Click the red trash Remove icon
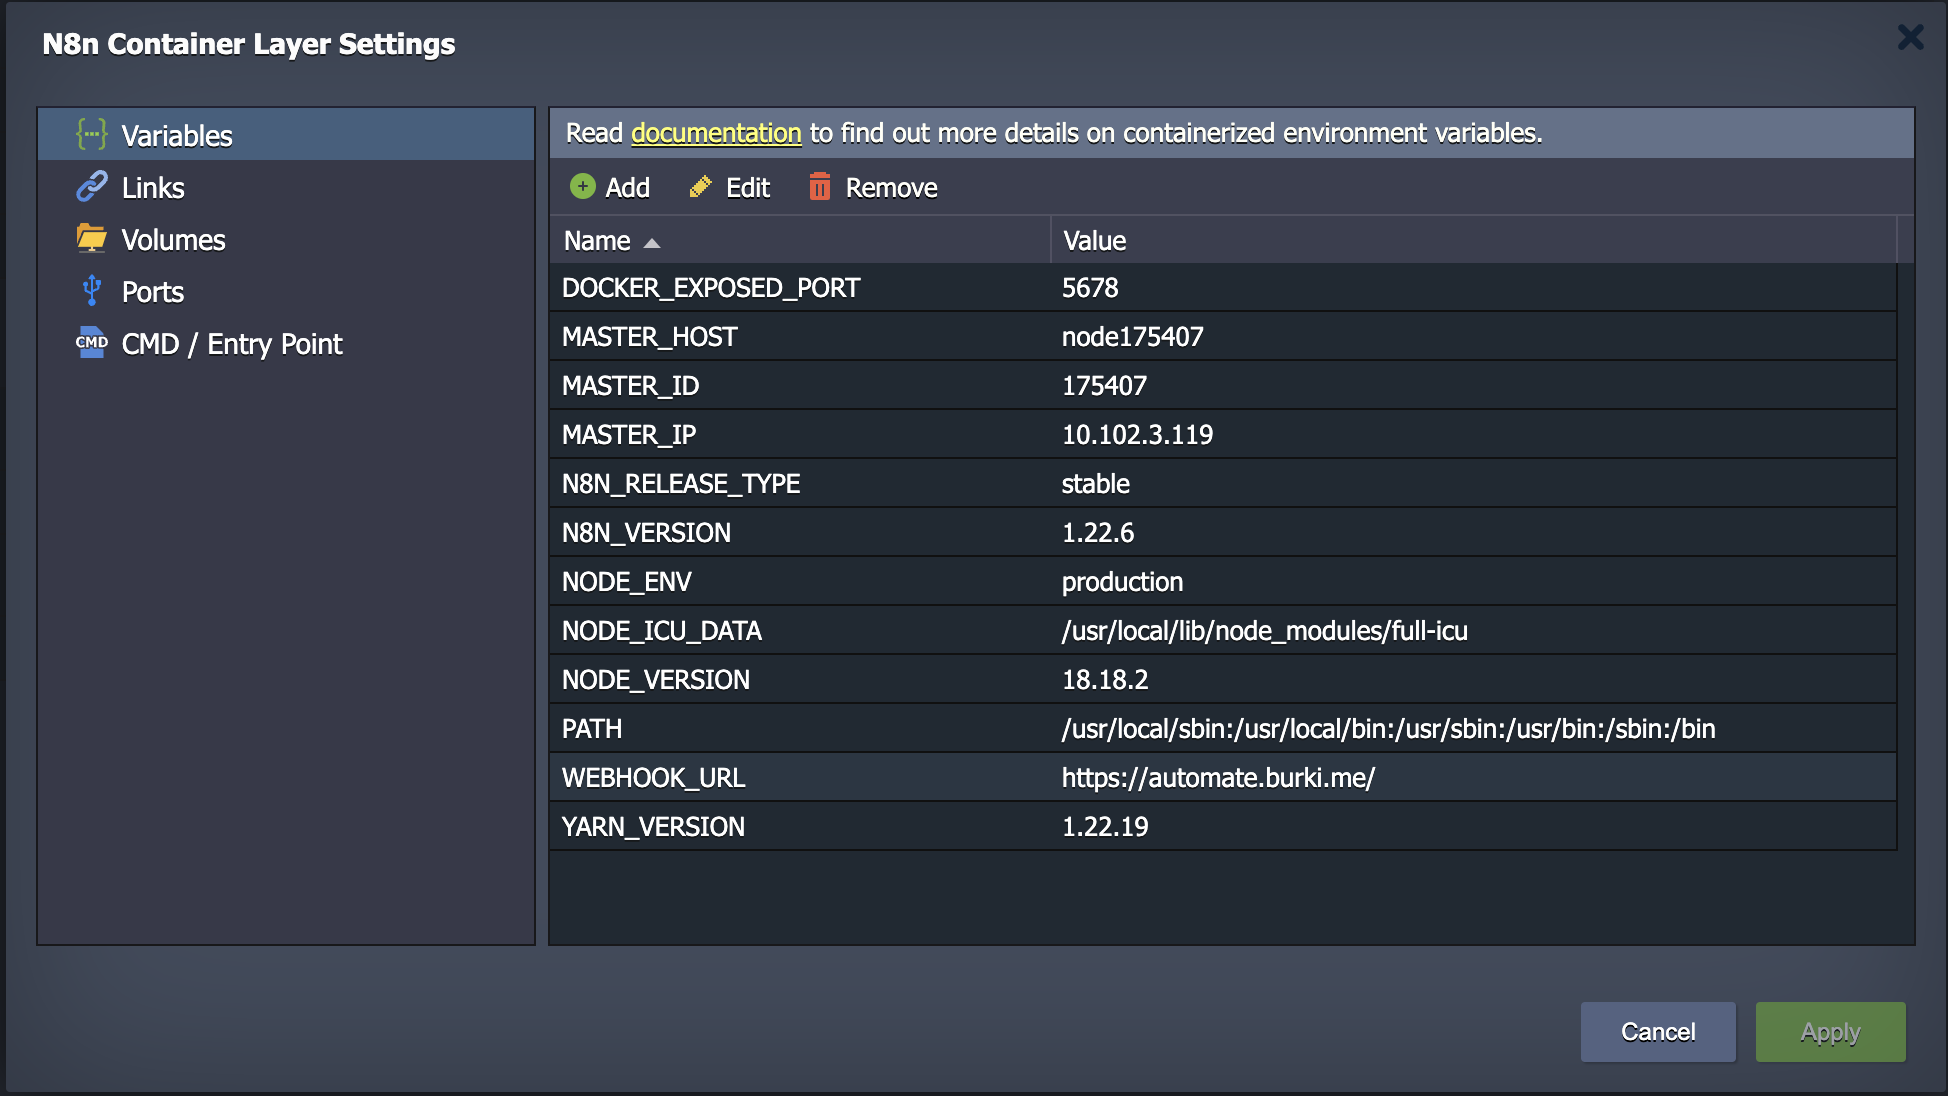 pyautogui.click(x=819, y=186)
